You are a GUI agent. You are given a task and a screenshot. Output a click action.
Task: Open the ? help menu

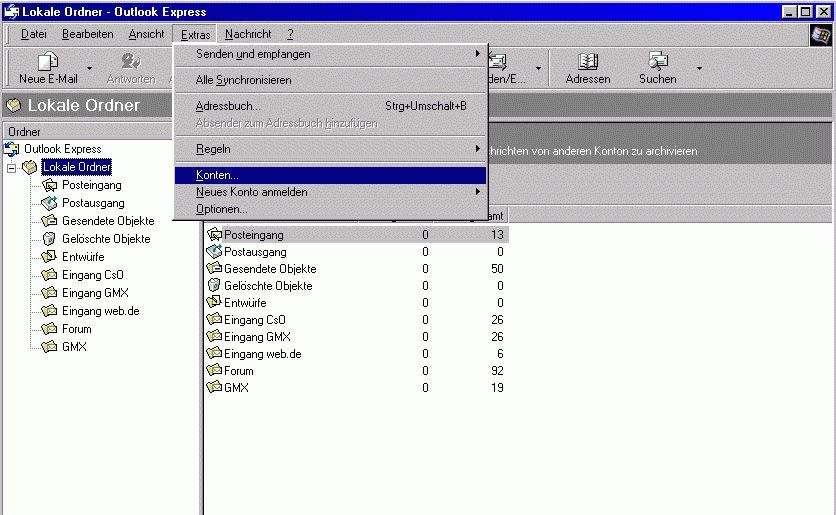click(290, 34)
